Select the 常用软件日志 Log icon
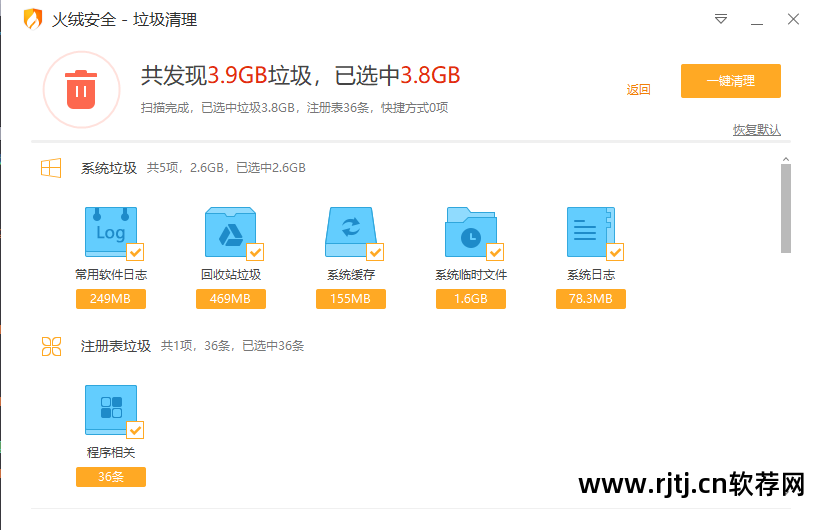The height and width of the screenshot is (530, 814). [111, 232]
